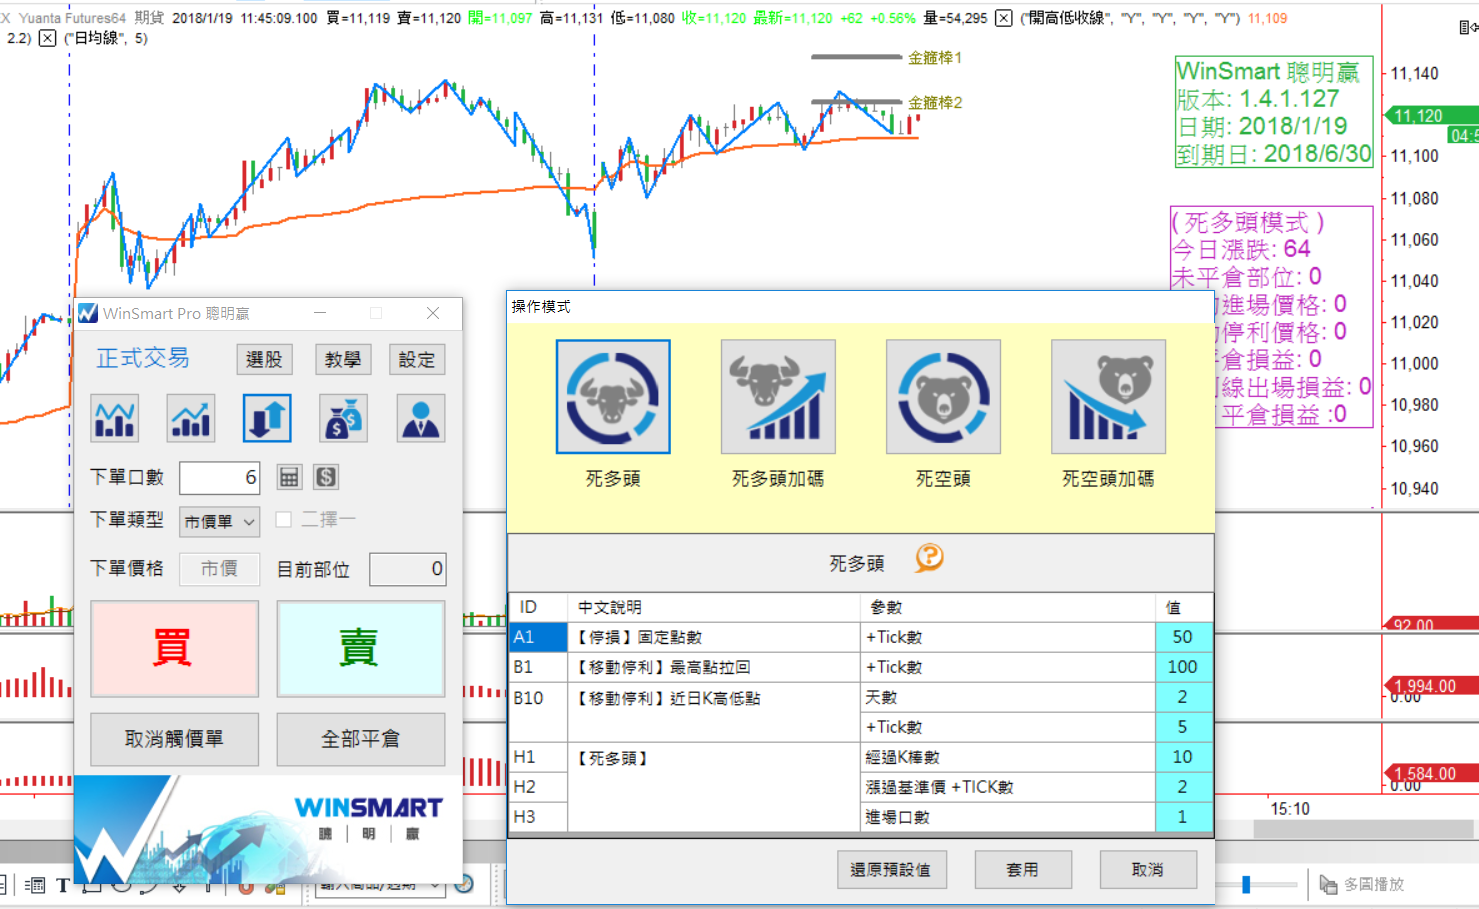Click the dollar sign icon beside 下單口數

click(x=326, y=478)
